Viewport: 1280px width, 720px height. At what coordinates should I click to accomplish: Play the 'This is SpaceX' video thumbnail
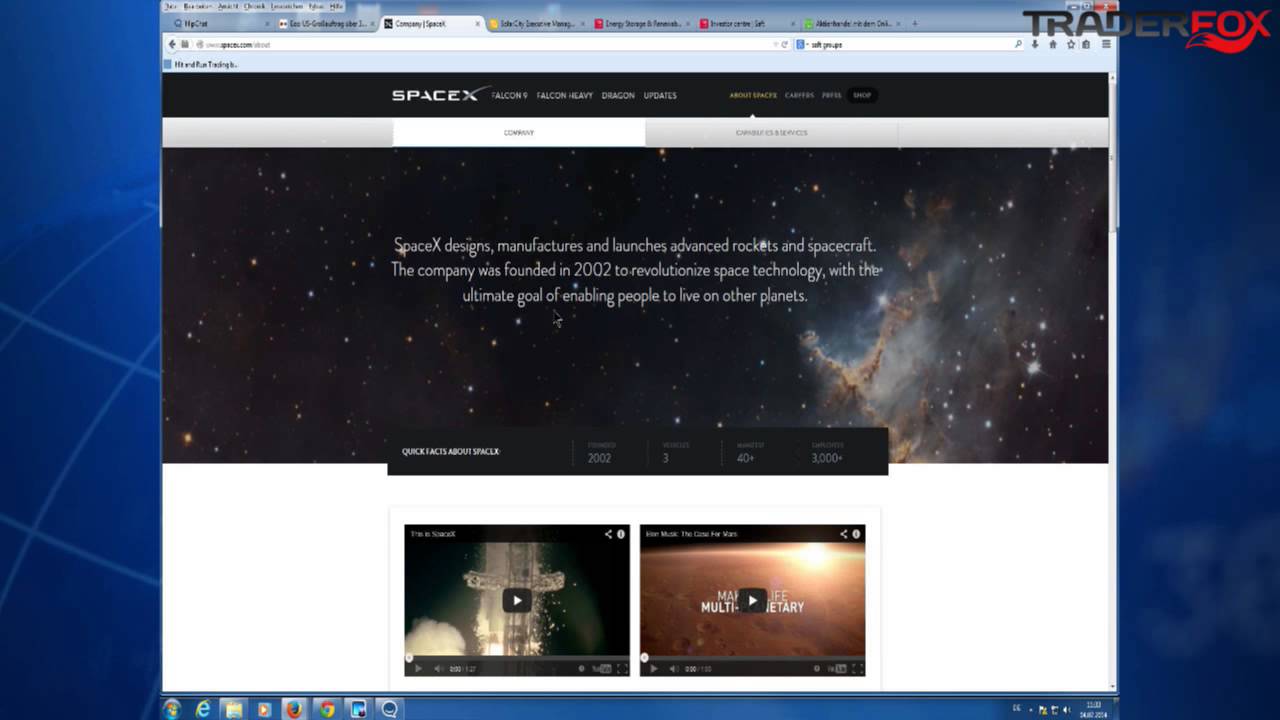[517, 601]
